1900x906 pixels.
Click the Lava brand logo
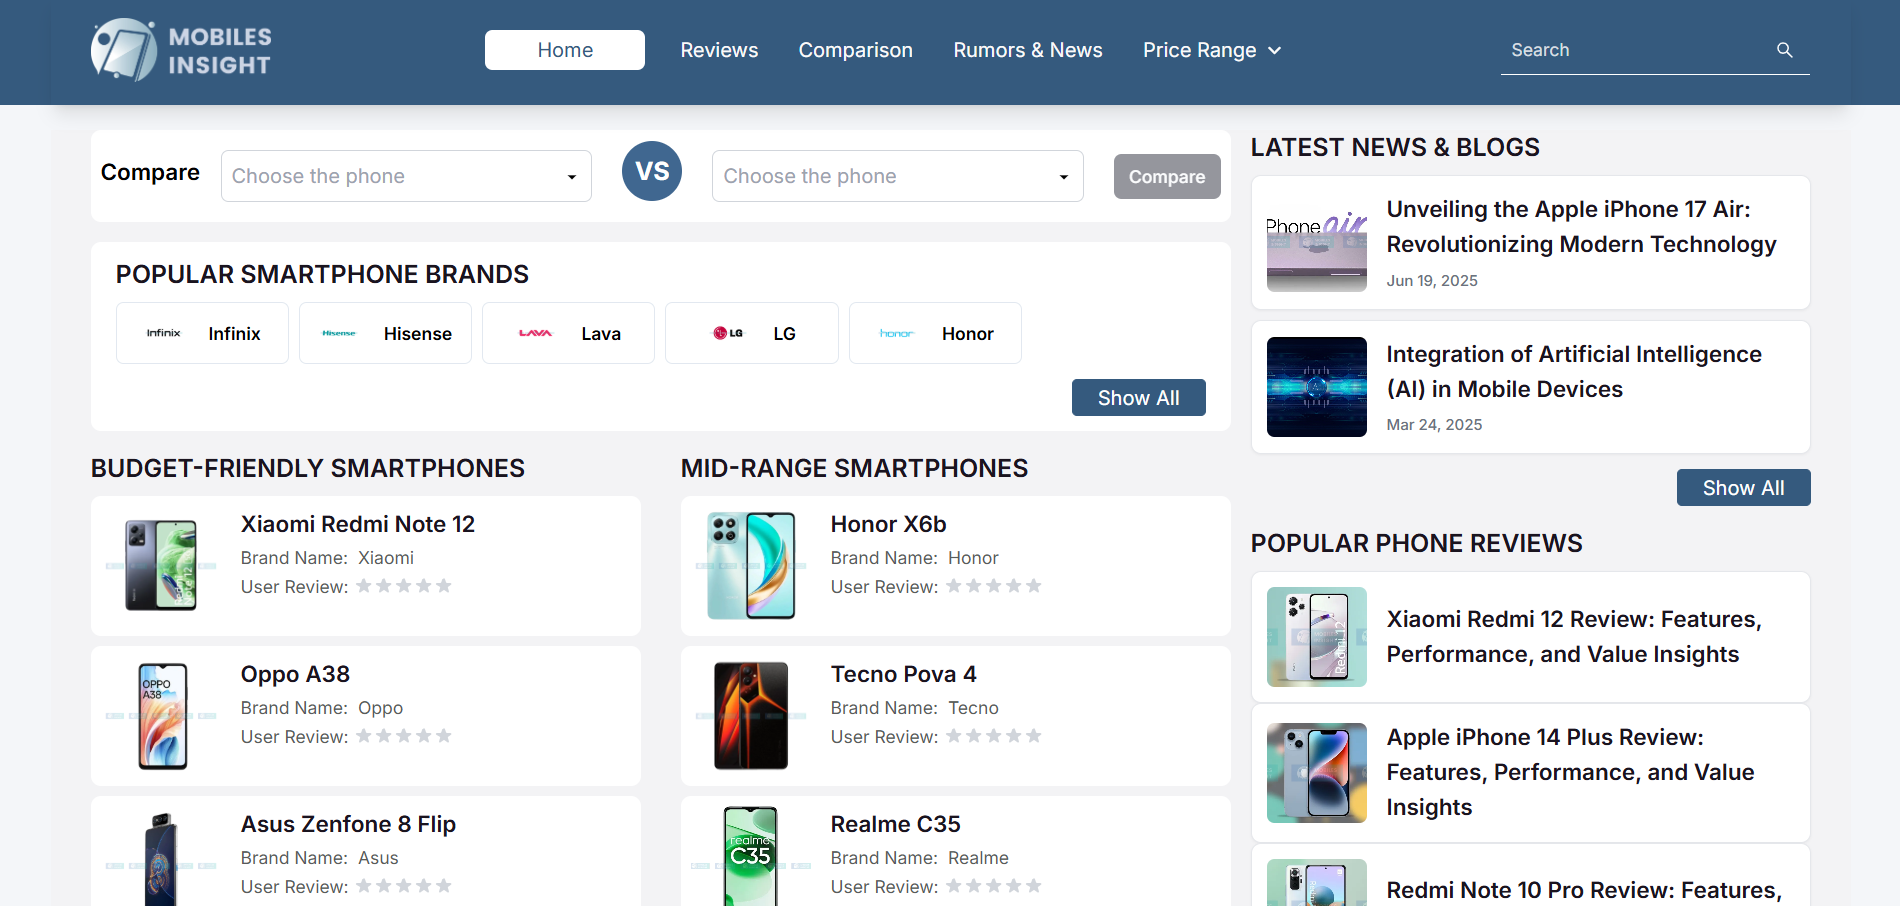(x=535, y=333)
